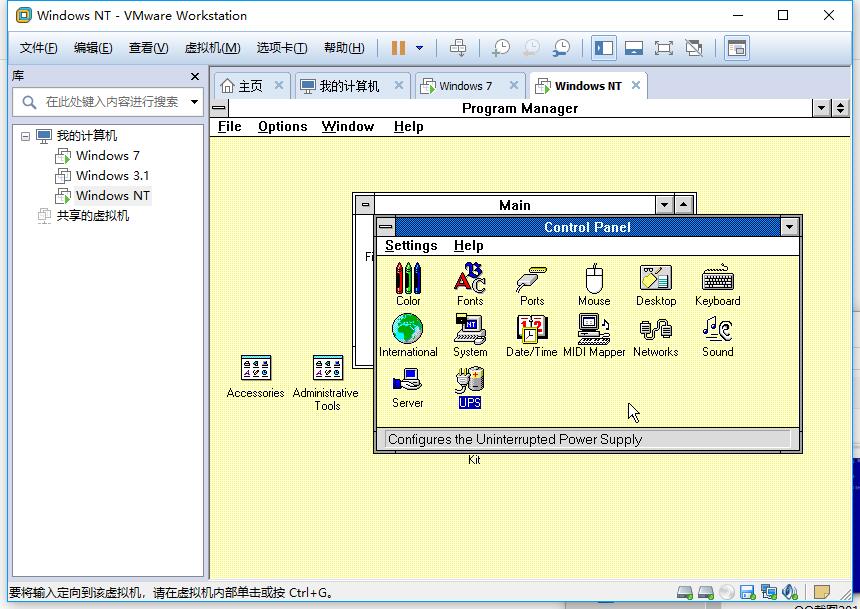Open the 文件(F) menu in VMware
Image resolution: width=860 pixels, height=609 pixels.
tap(38, 48)
